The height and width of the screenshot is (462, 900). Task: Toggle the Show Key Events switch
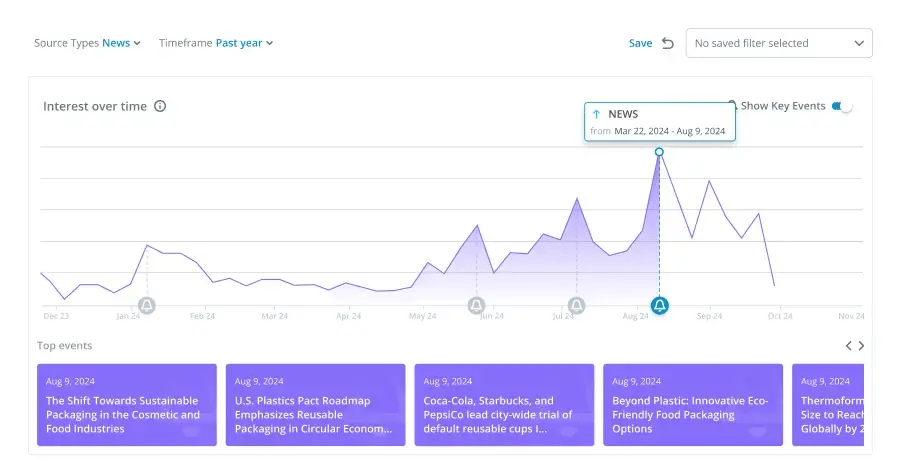[x=842, y=106]
